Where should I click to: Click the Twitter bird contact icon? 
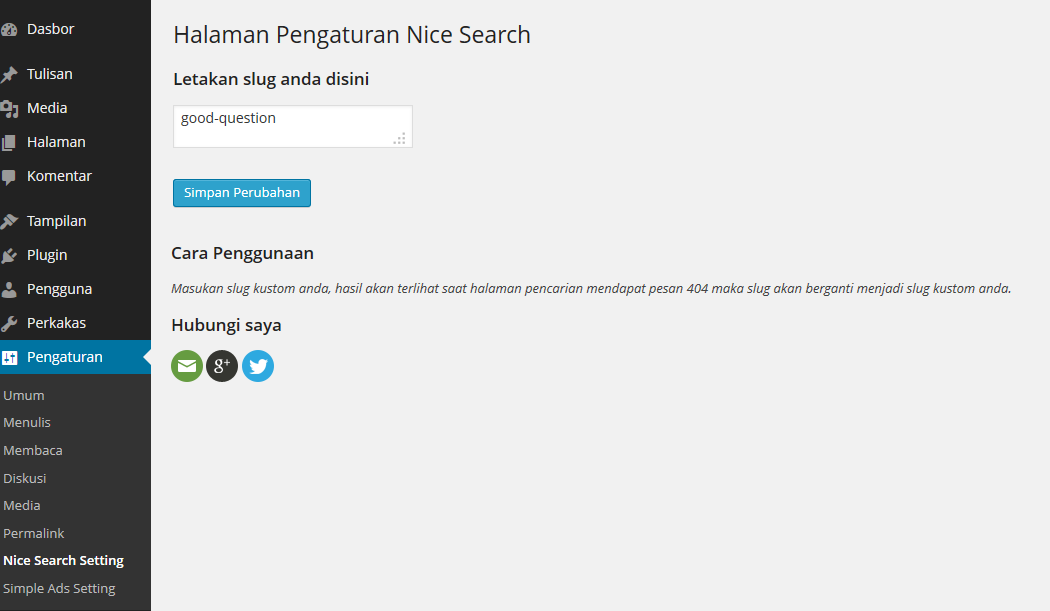(258, 366)
